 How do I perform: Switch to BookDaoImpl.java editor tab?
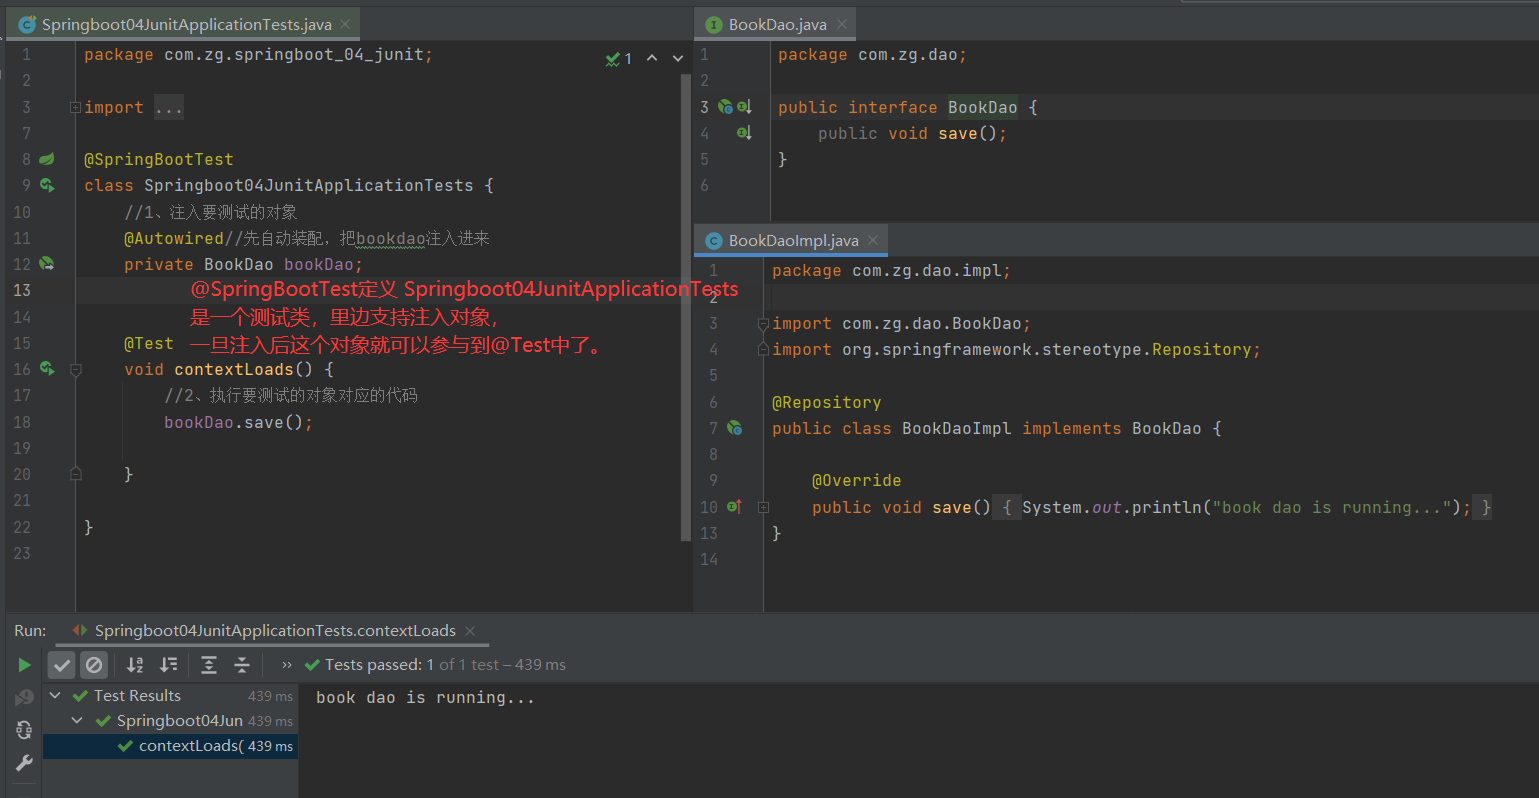point(793,241)
